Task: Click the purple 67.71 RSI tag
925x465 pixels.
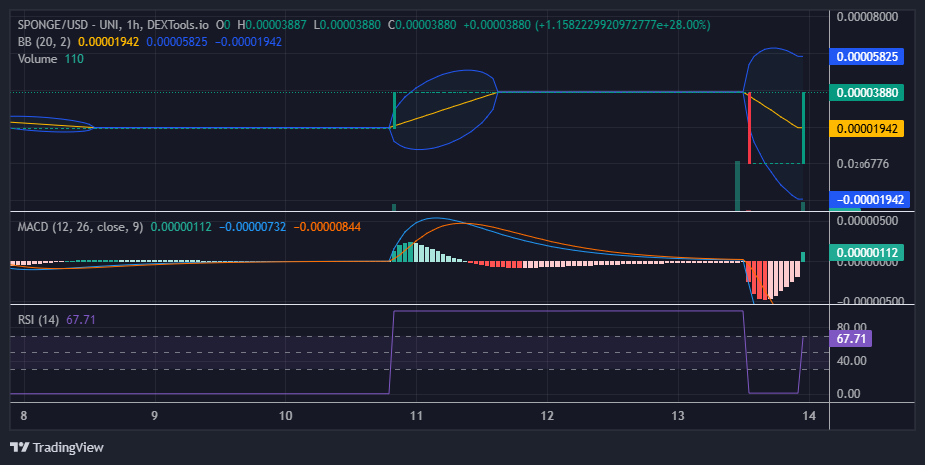Action: pos(851,339)
